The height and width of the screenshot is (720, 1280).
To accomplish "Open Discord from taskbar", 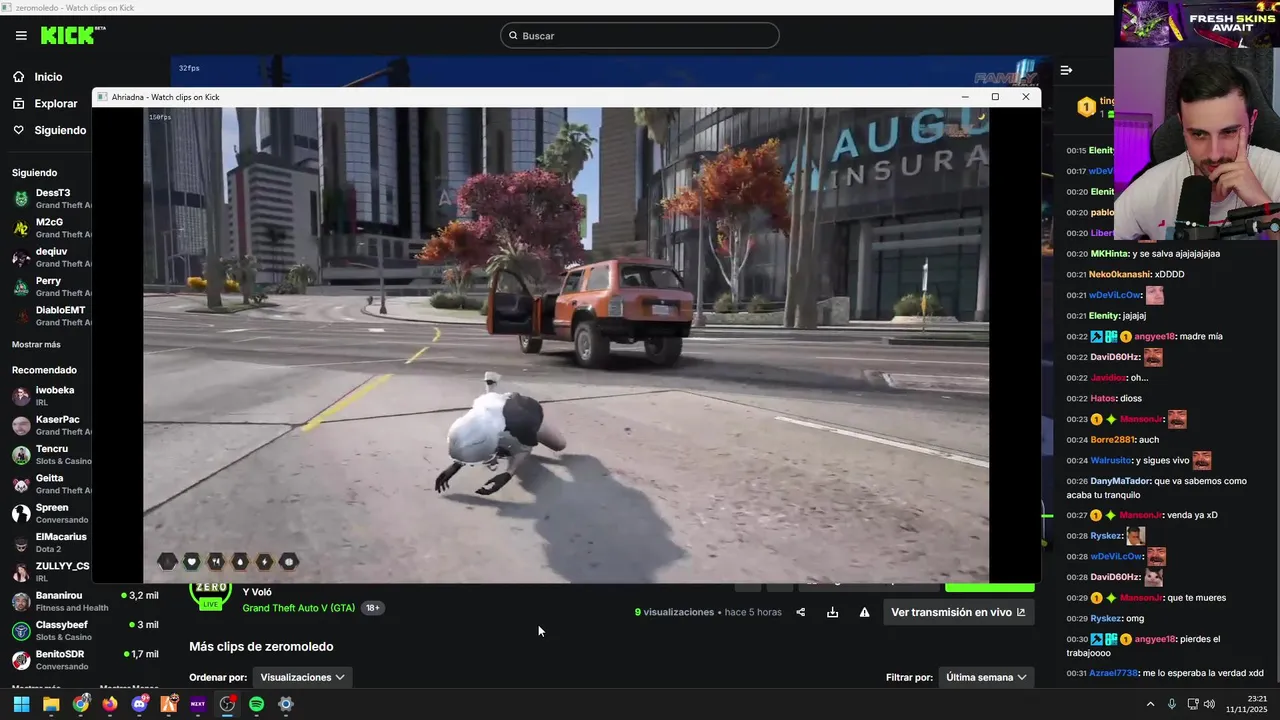I will pyautogui.click(x=139, y=704).
